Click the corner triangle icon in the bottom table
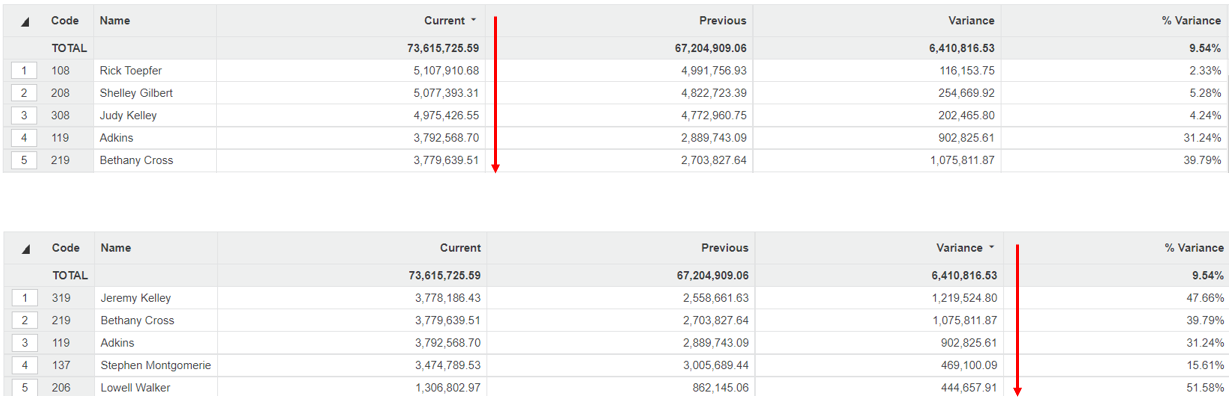 coord(25,249)
